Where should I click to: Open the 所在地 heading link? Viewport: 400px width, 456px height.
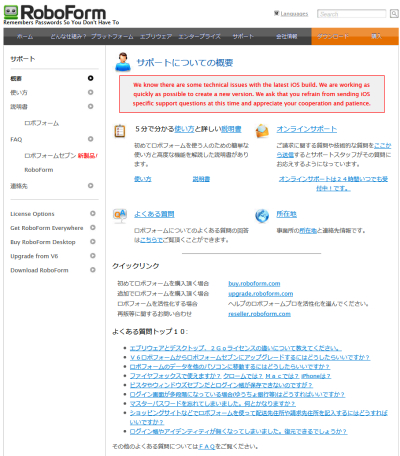(x=286, y=214)
